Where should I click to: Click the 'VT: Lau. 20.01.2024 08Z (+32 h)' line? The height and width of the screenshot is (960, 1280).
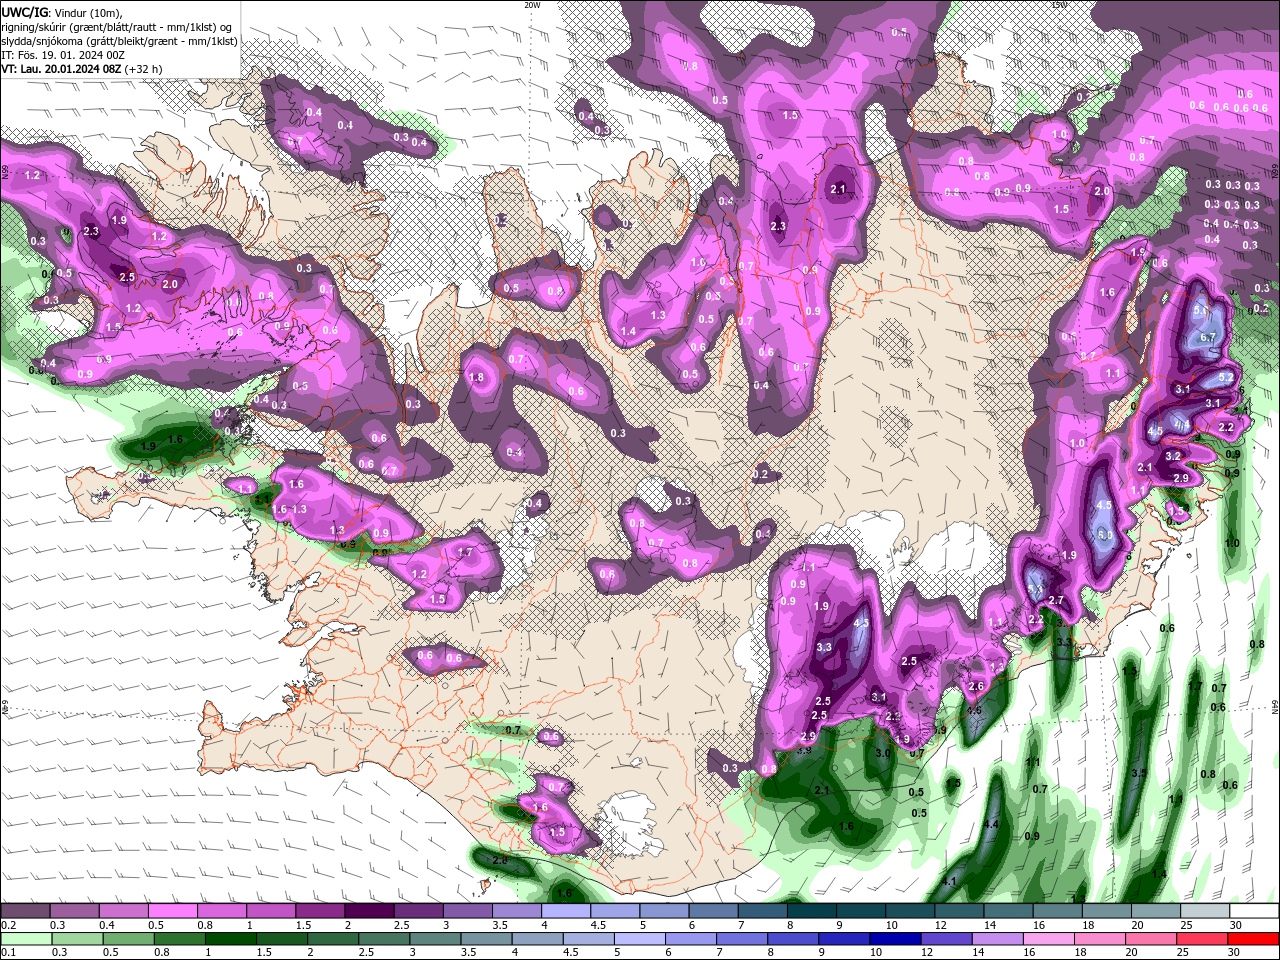[x=83, y=69]
